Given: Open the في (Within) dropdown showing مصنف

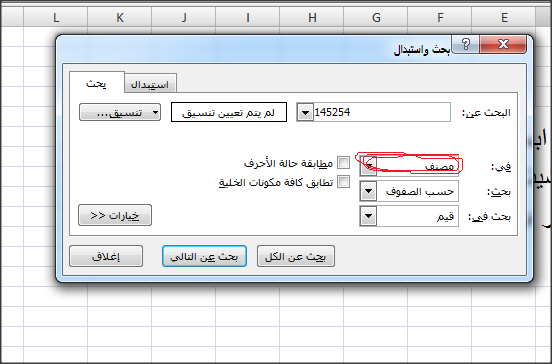Looking at the screenshot, I should click(409, 165).
